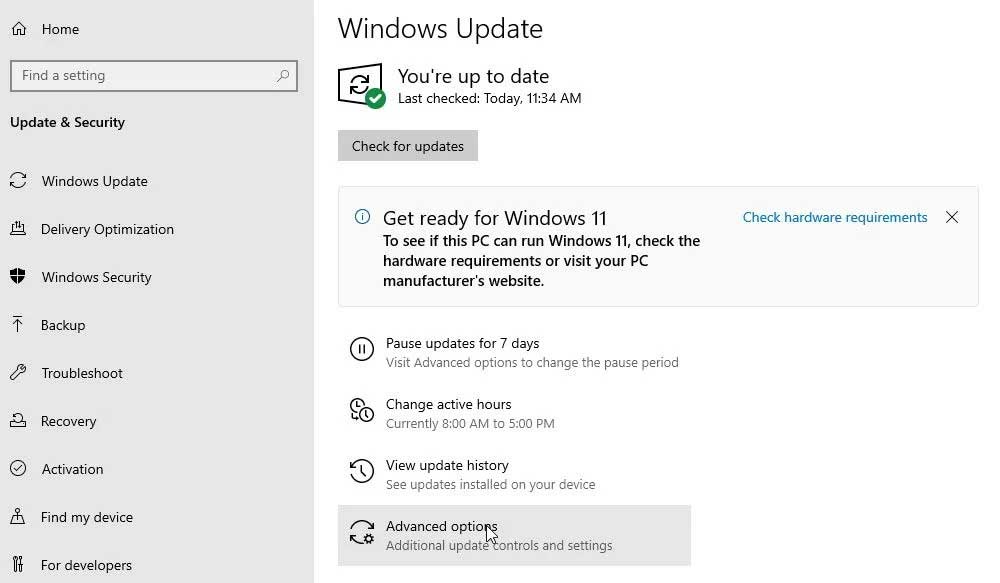Click the Backup icon in the sidebar
Screen dimensions: 1000x583
[20, 325]
